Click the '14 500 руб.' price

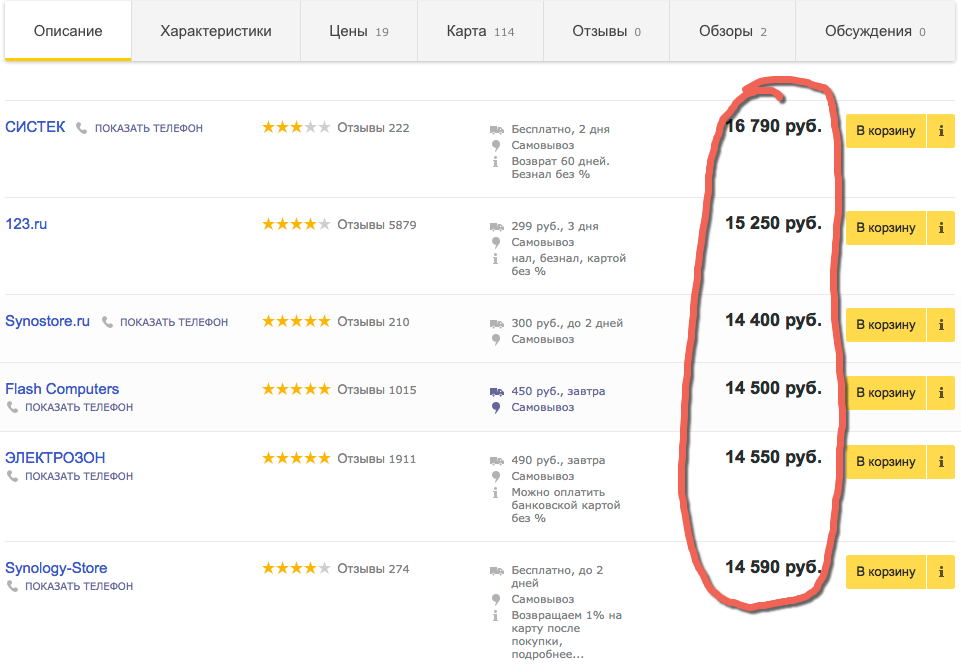click(773, 388)
